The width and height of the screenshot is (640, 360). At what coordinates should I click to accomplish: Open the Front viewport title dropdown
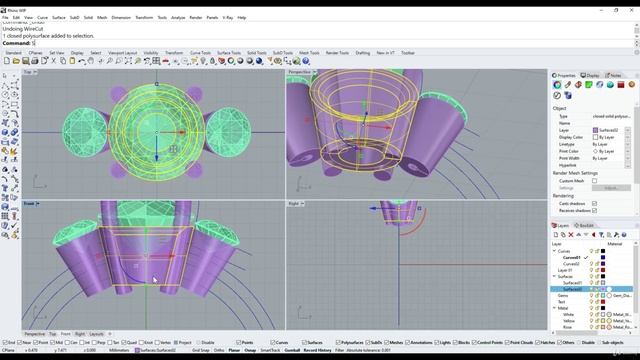(x=38, y=203)
